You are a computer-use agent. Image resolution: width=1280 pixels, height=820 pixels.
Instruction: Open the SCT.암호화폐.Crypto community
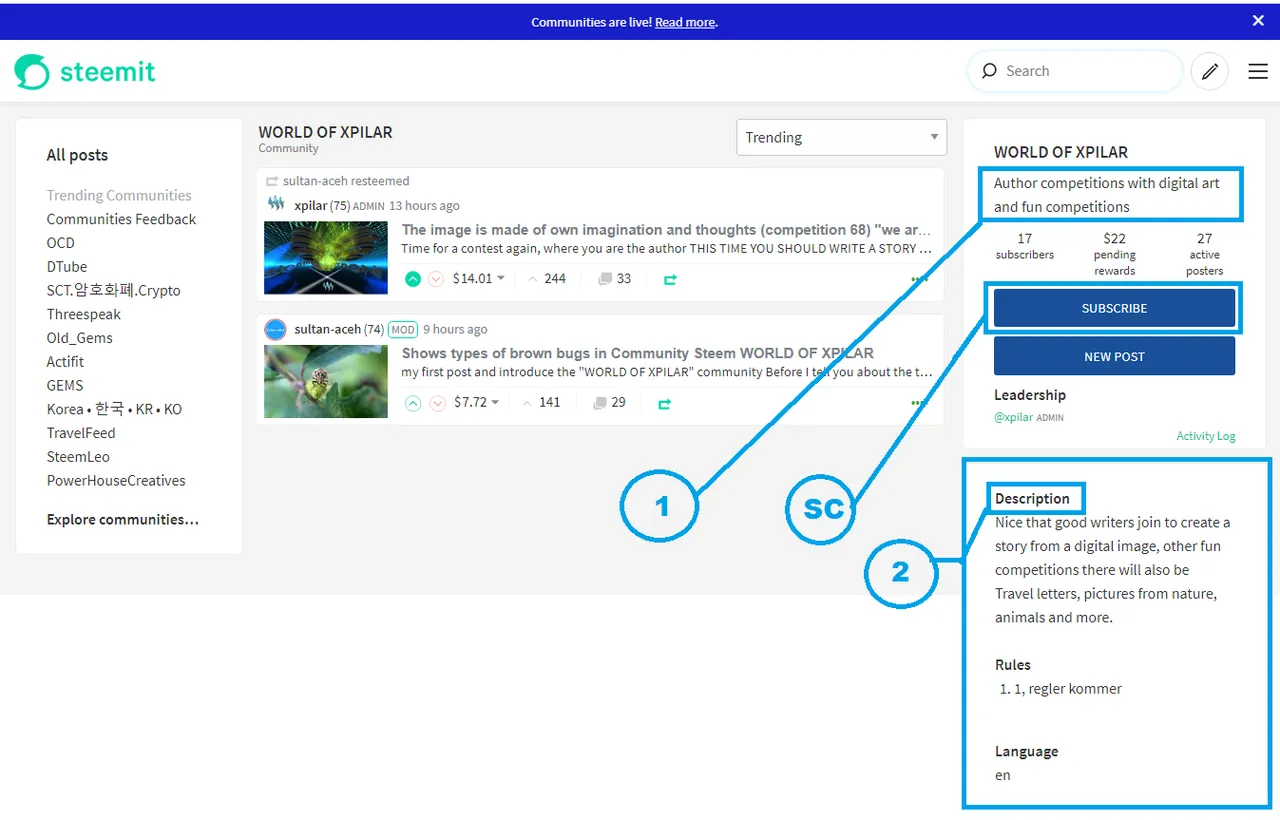point(113,291)
